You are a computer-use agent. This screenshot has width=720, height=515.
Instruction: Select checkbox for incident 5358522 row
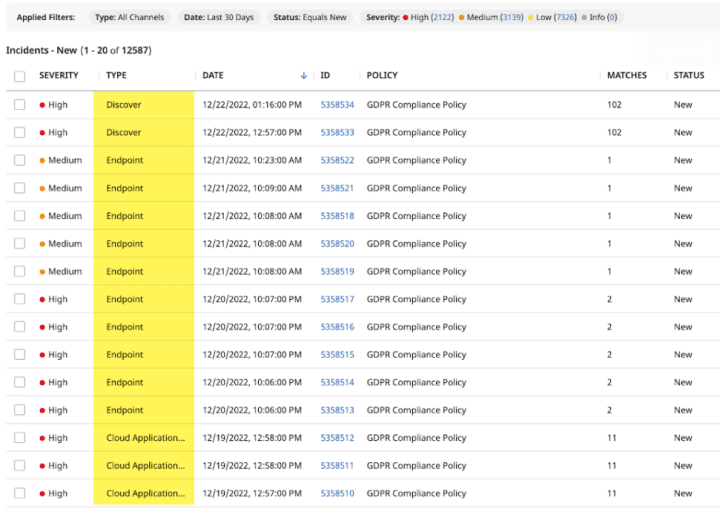pyautogui.click(x=20, y=160)
